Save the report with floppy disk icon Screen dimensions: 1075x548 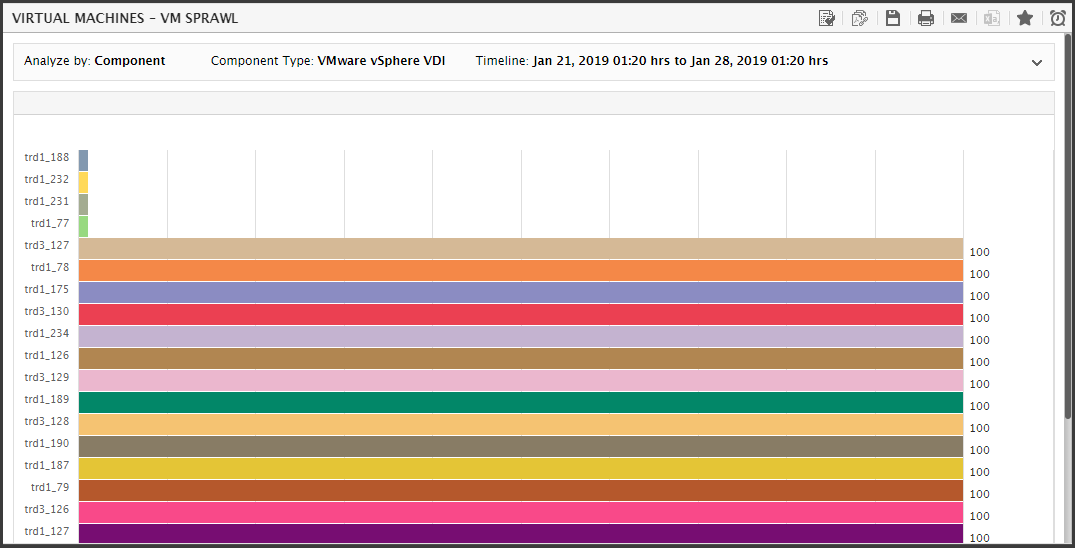[892, 18]
